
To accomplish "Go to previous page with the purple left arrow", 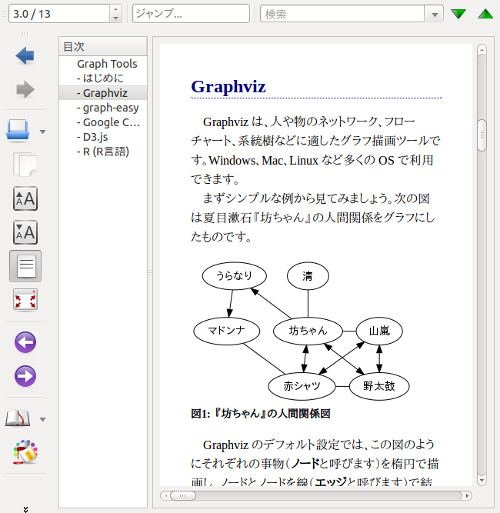I will point(25,342).
